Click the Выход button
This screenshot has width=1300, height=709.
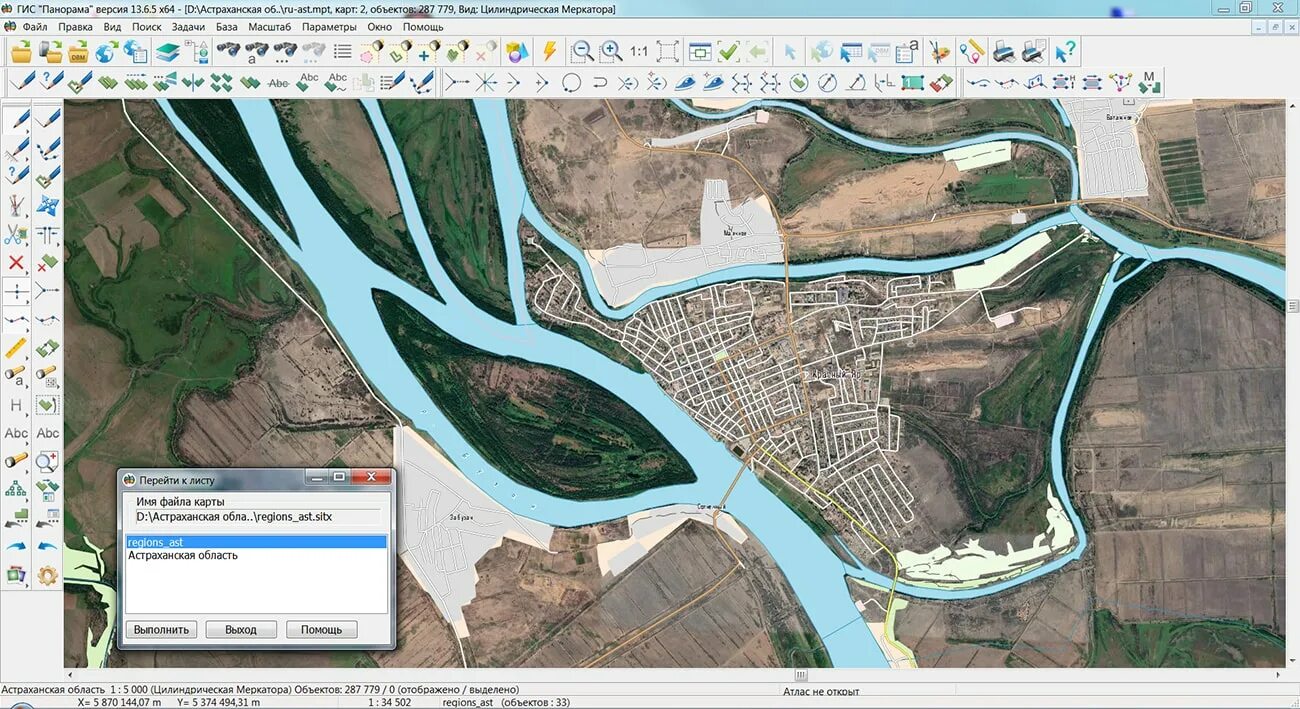241,629
